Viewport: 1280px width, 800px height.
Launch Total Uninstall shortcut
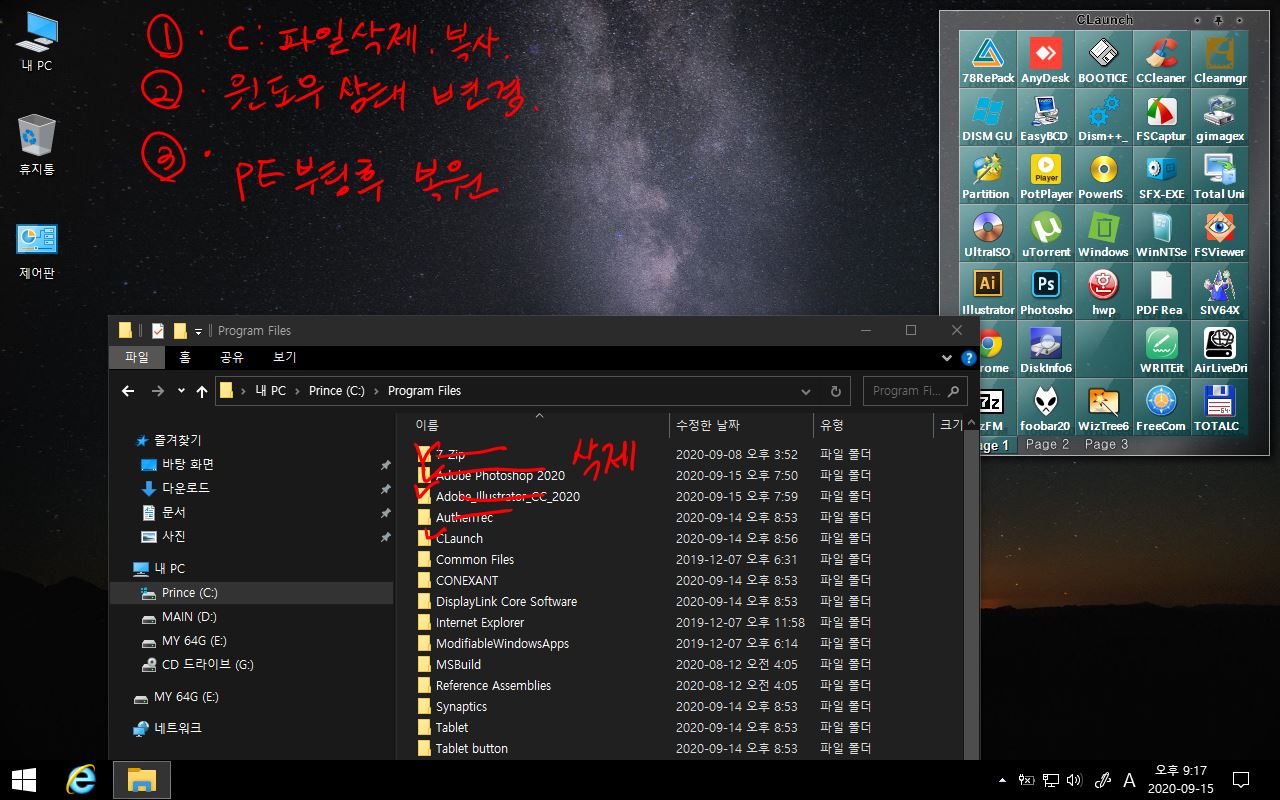[x=1220, y=175]
